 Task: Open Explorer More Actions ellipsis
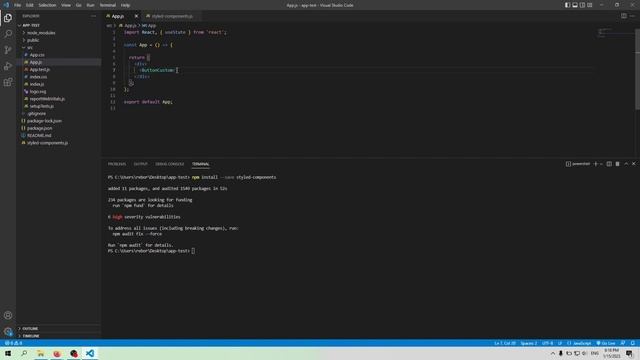point(93,16)
